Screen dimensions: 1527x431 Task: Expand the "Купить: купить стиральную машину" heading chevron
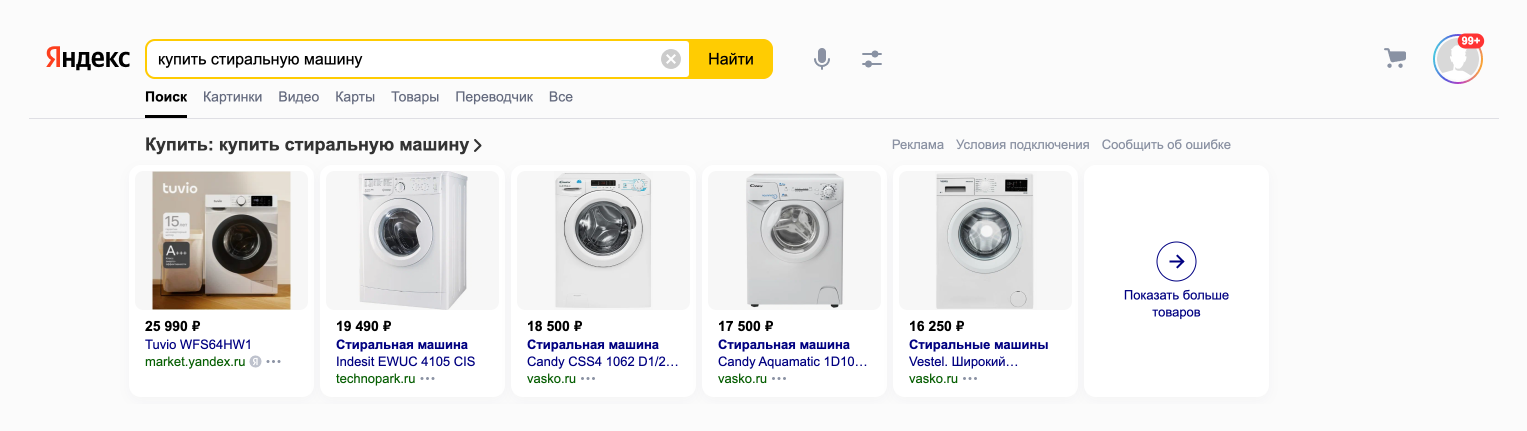478,146
